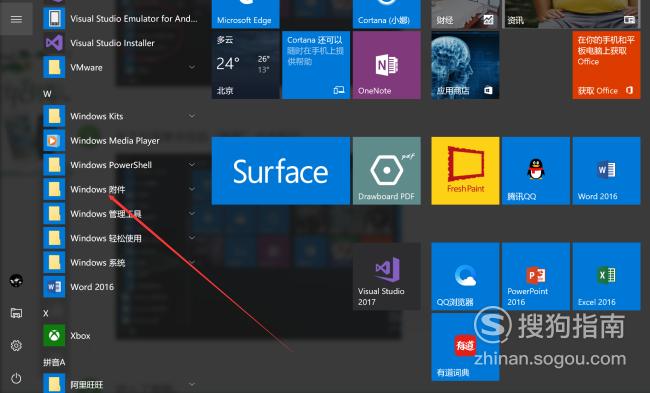Viewport: 650px width, 393px height.
Task: Jump to 拼音A section header
Action: 54,362
